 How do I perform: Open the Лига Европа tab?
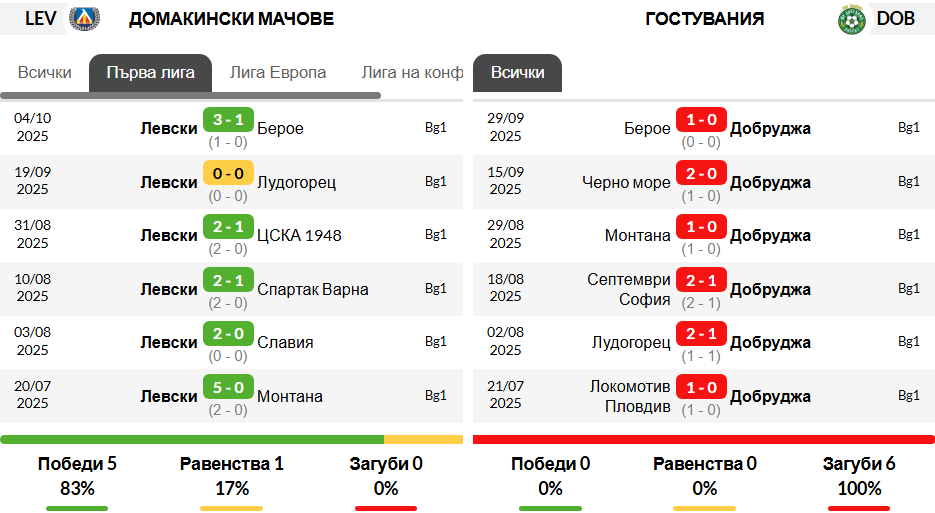[x=277, y=73]
